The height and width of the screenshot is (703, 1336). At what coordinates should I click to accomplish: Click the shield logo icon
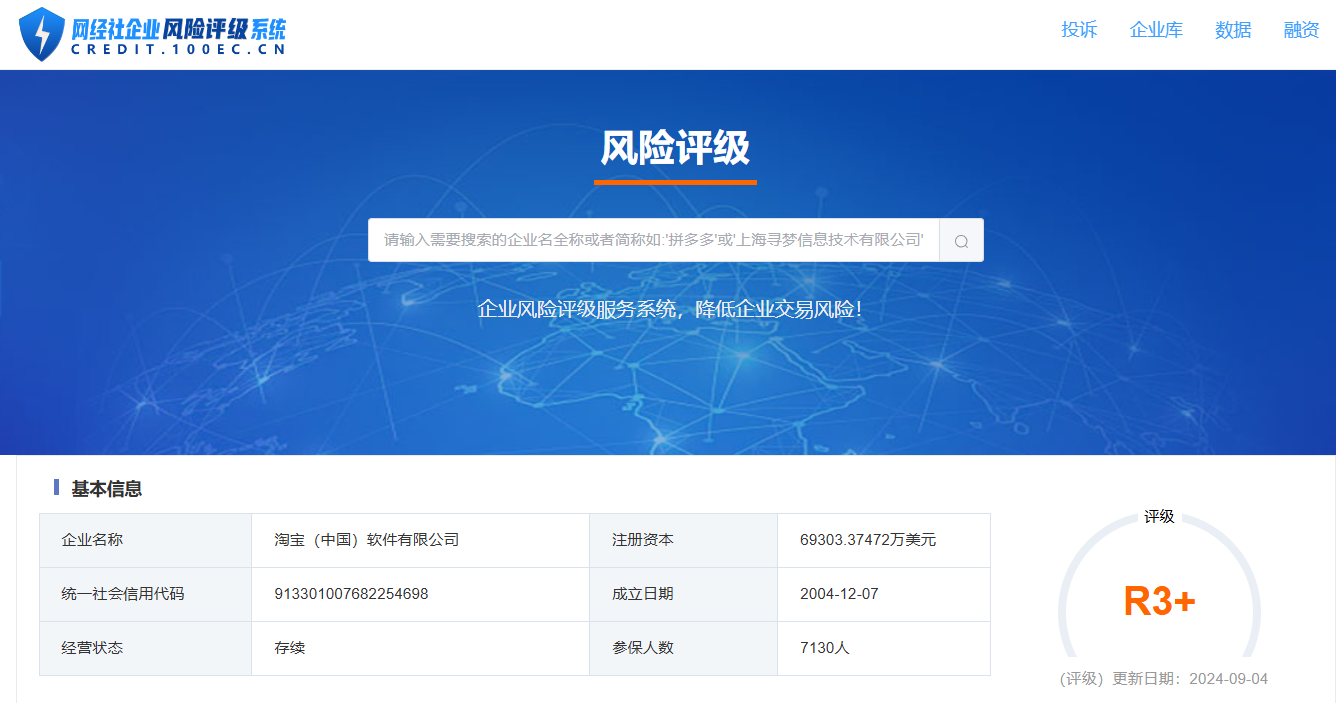point(42,34)
